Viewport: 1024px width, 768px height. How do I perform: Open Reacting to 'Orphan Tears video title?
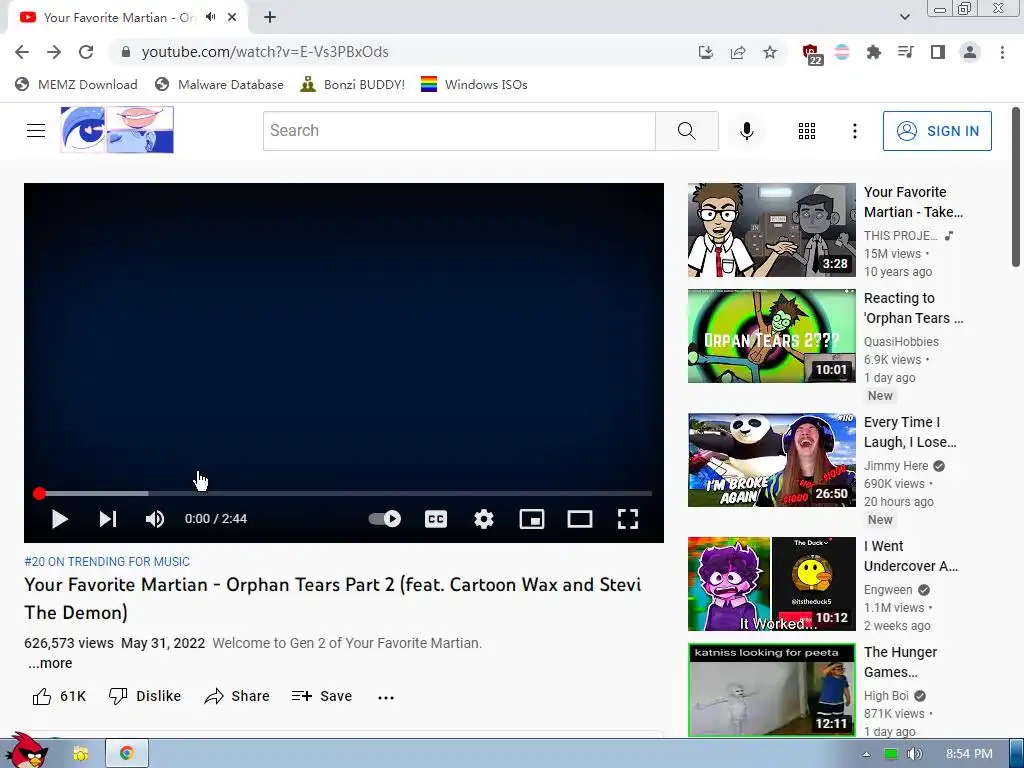pyautogui.click(x=913, y=308)
